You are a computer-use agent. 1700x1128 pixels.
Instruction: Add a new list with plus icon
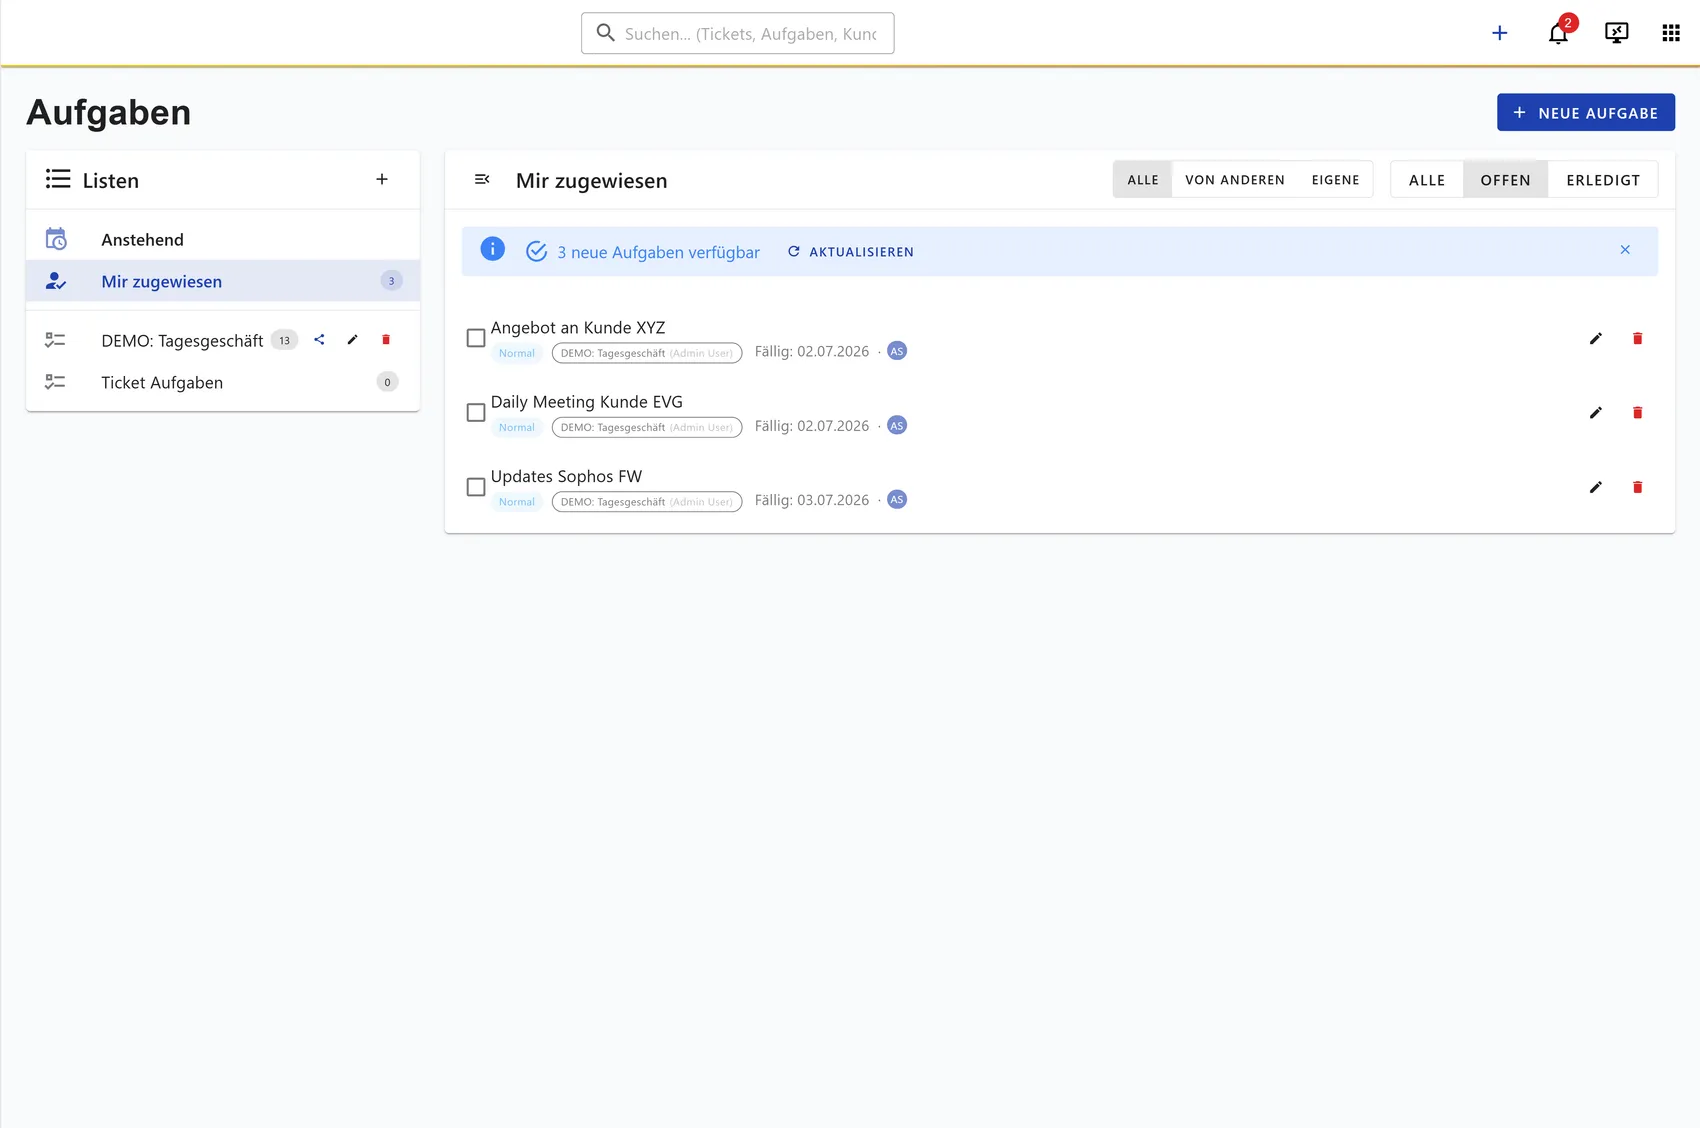(382, 179)
